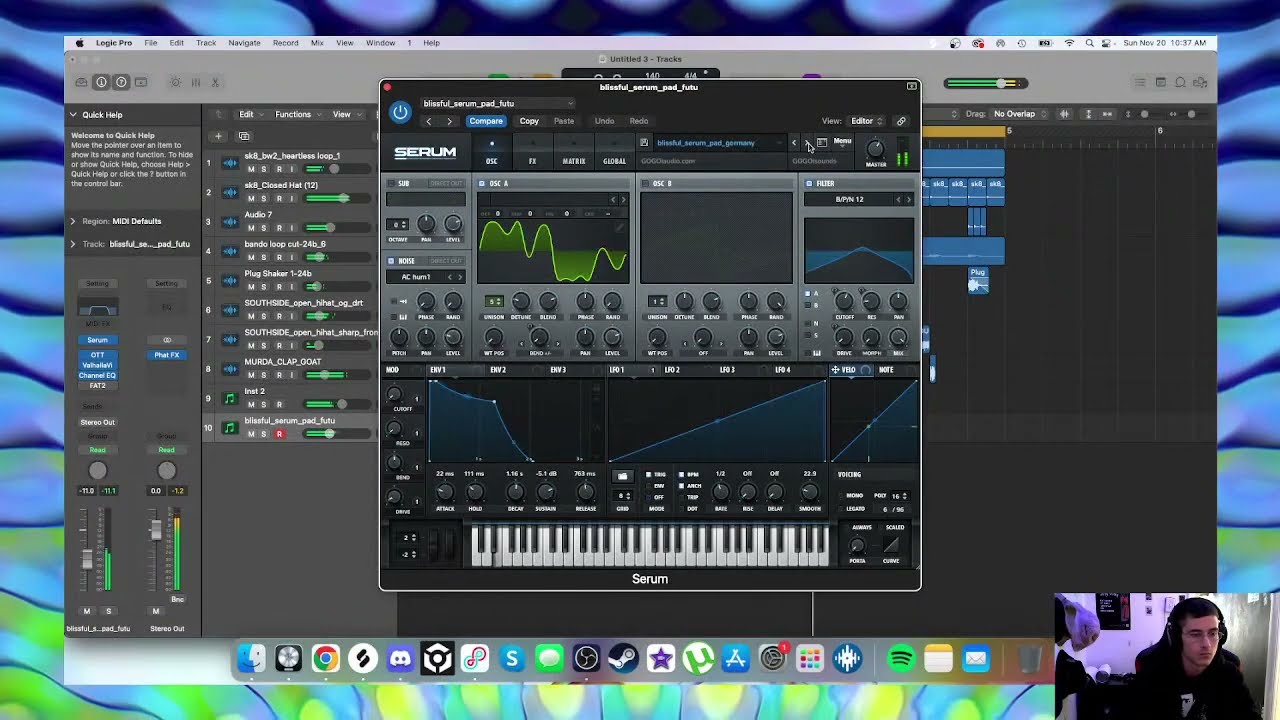Toggle record enable on blissful_serum_pad_futu track
Screen dimensions: 1280x720
tap(279, 434)
